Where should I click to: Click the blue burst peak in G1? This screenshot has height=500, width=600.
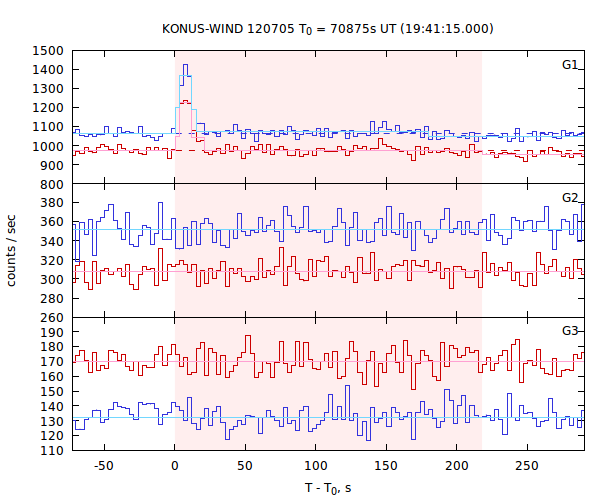pos(186,65)
